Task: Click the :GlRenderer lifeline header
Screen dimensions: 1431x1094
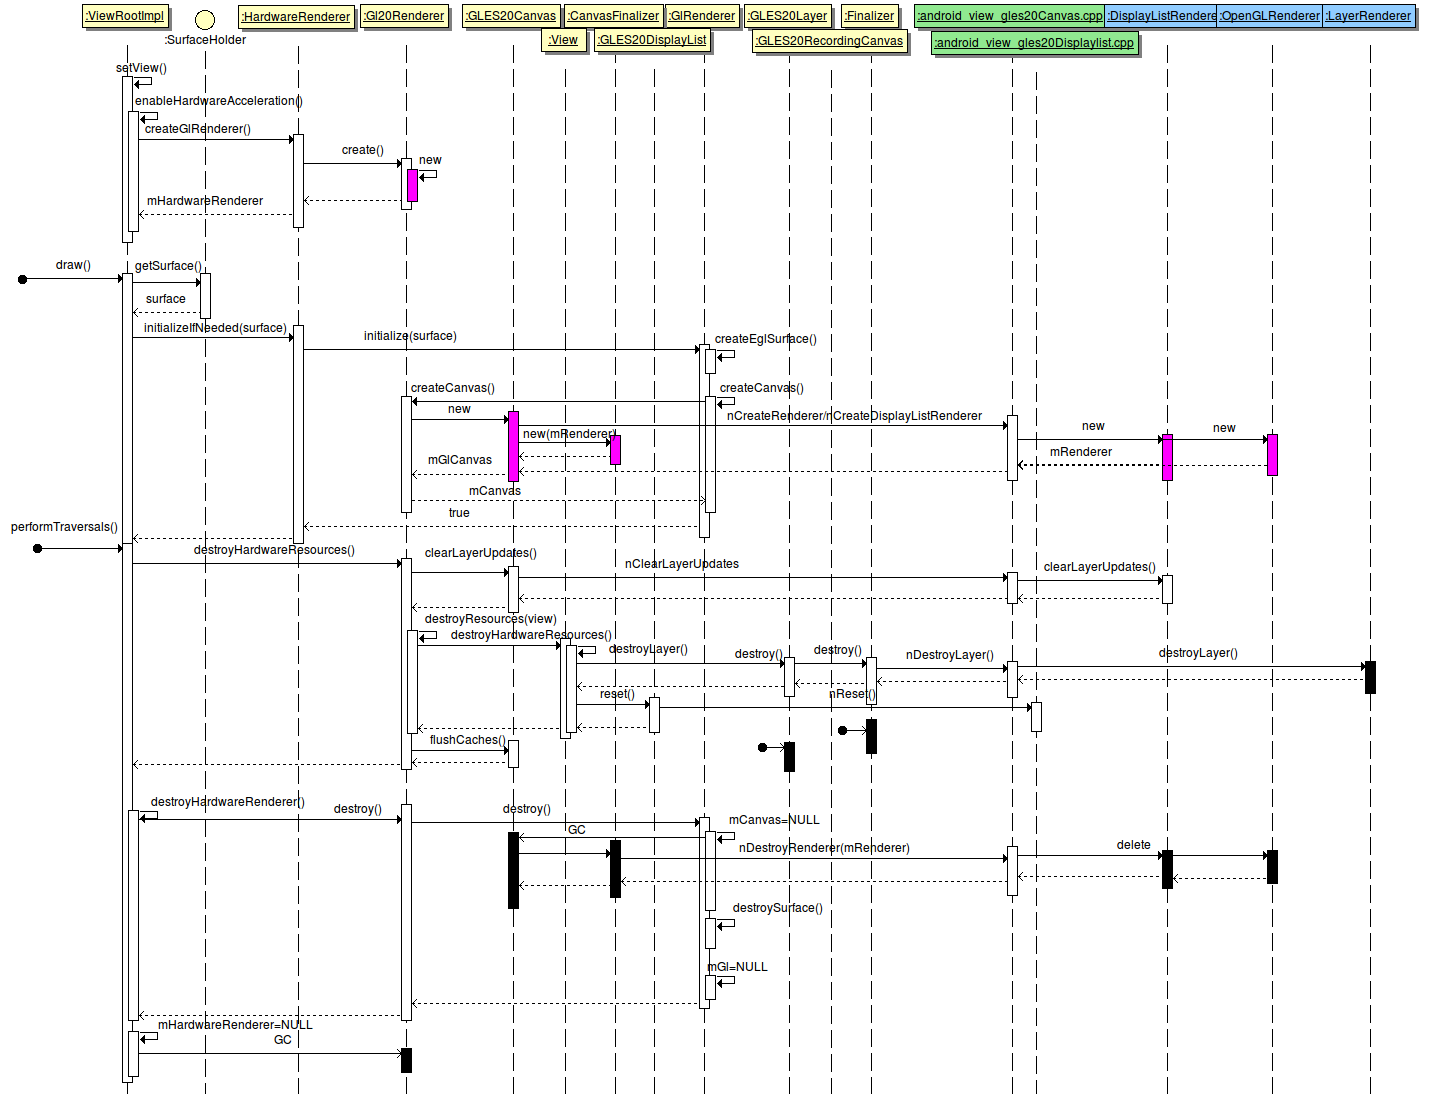Action: click(702, 16)
